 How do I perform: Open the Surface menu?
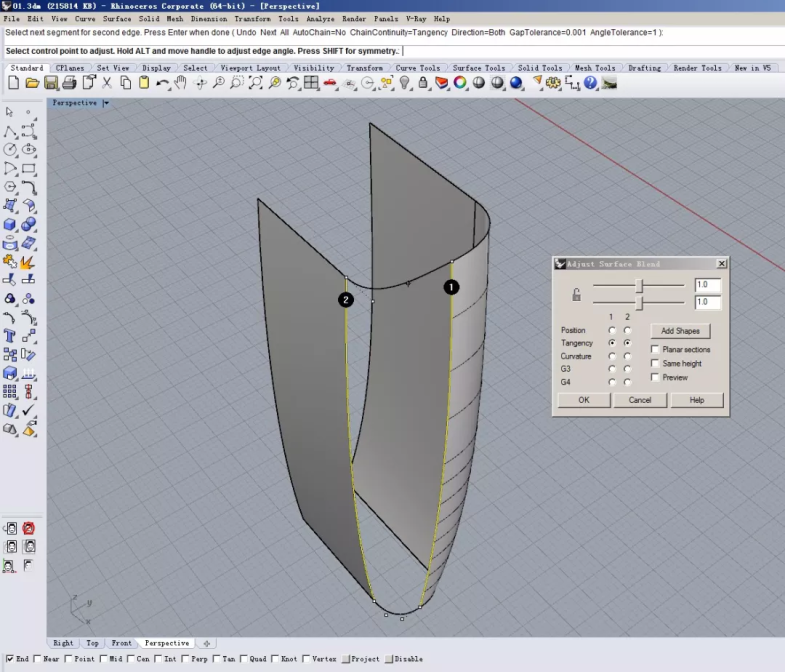click(x=117, y=19)
